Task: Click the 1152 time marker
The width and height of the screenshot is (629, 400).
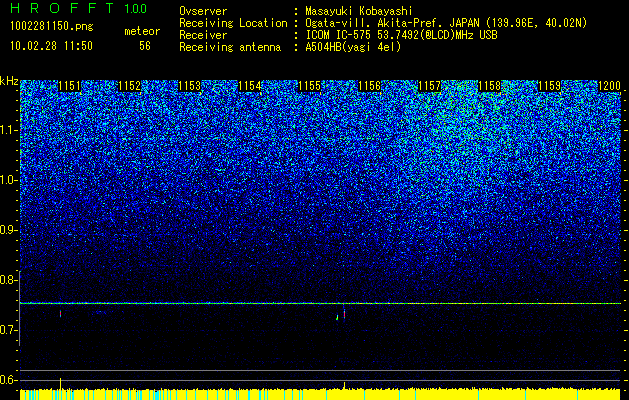Action: coord(130,86)
